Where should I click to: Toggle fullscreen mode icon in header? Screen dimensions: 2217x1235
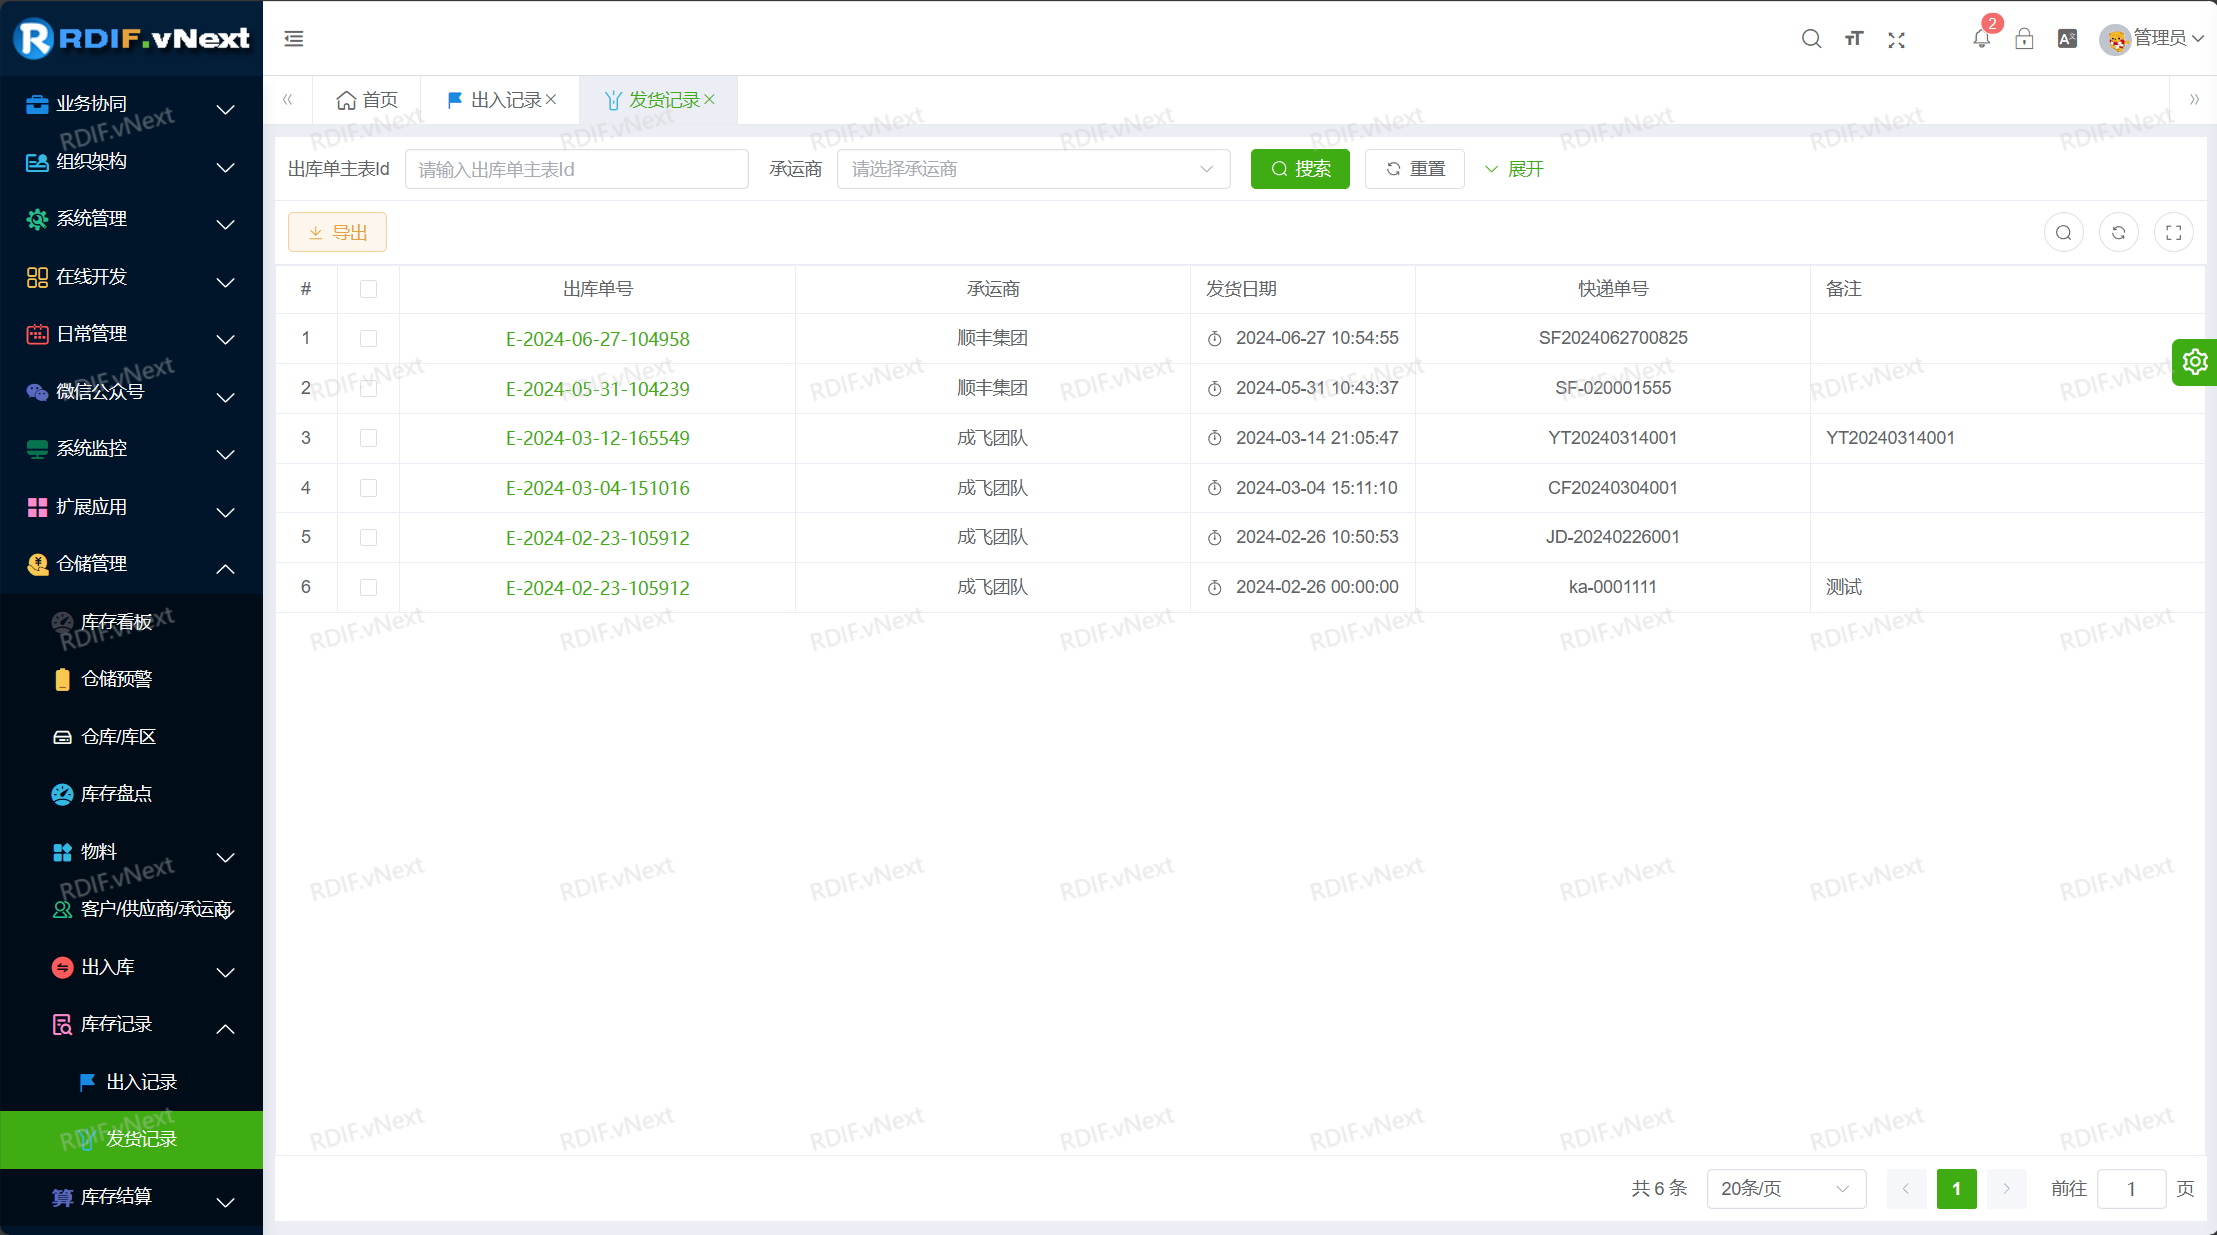(x=1897, y=40)
